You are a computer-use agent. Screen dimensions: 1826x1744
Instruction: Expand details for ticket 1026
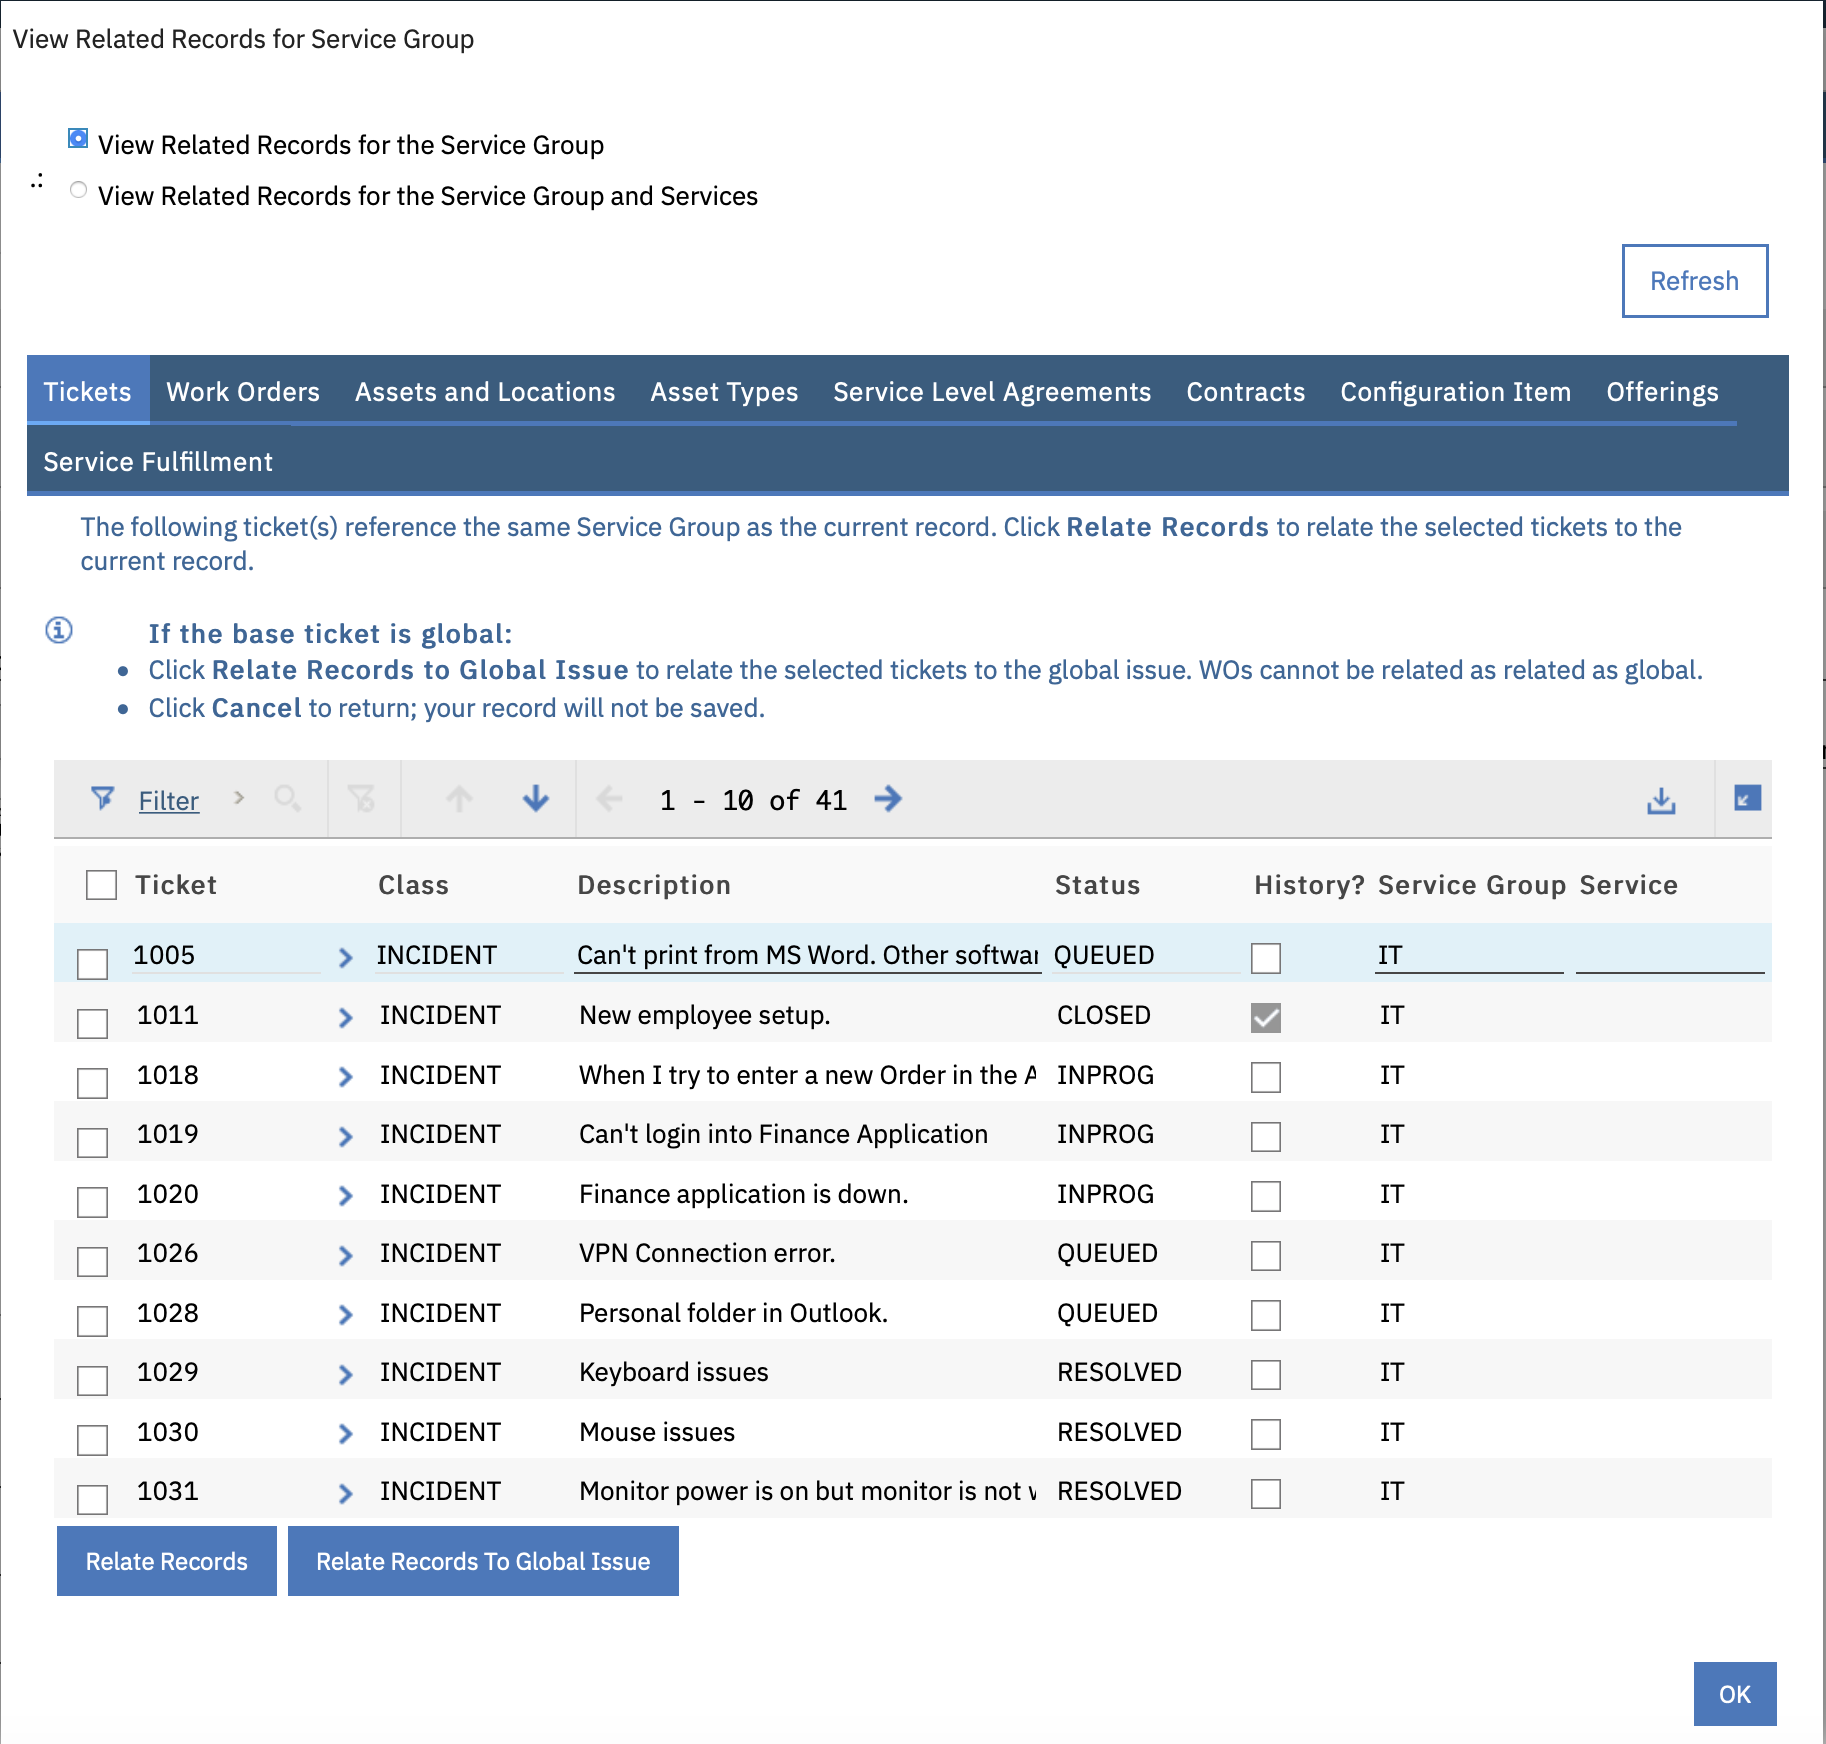coord(345,1254)
